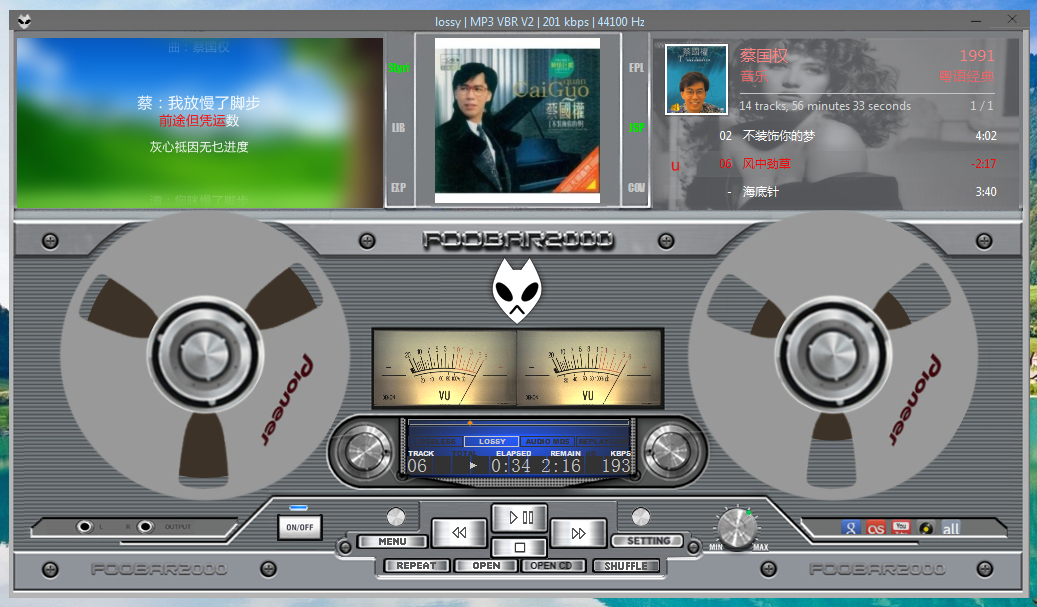Click the small album thumbnail in playlist header
Image resolution: width=1037 pixels, height=607 pixels.
point(696,79)
